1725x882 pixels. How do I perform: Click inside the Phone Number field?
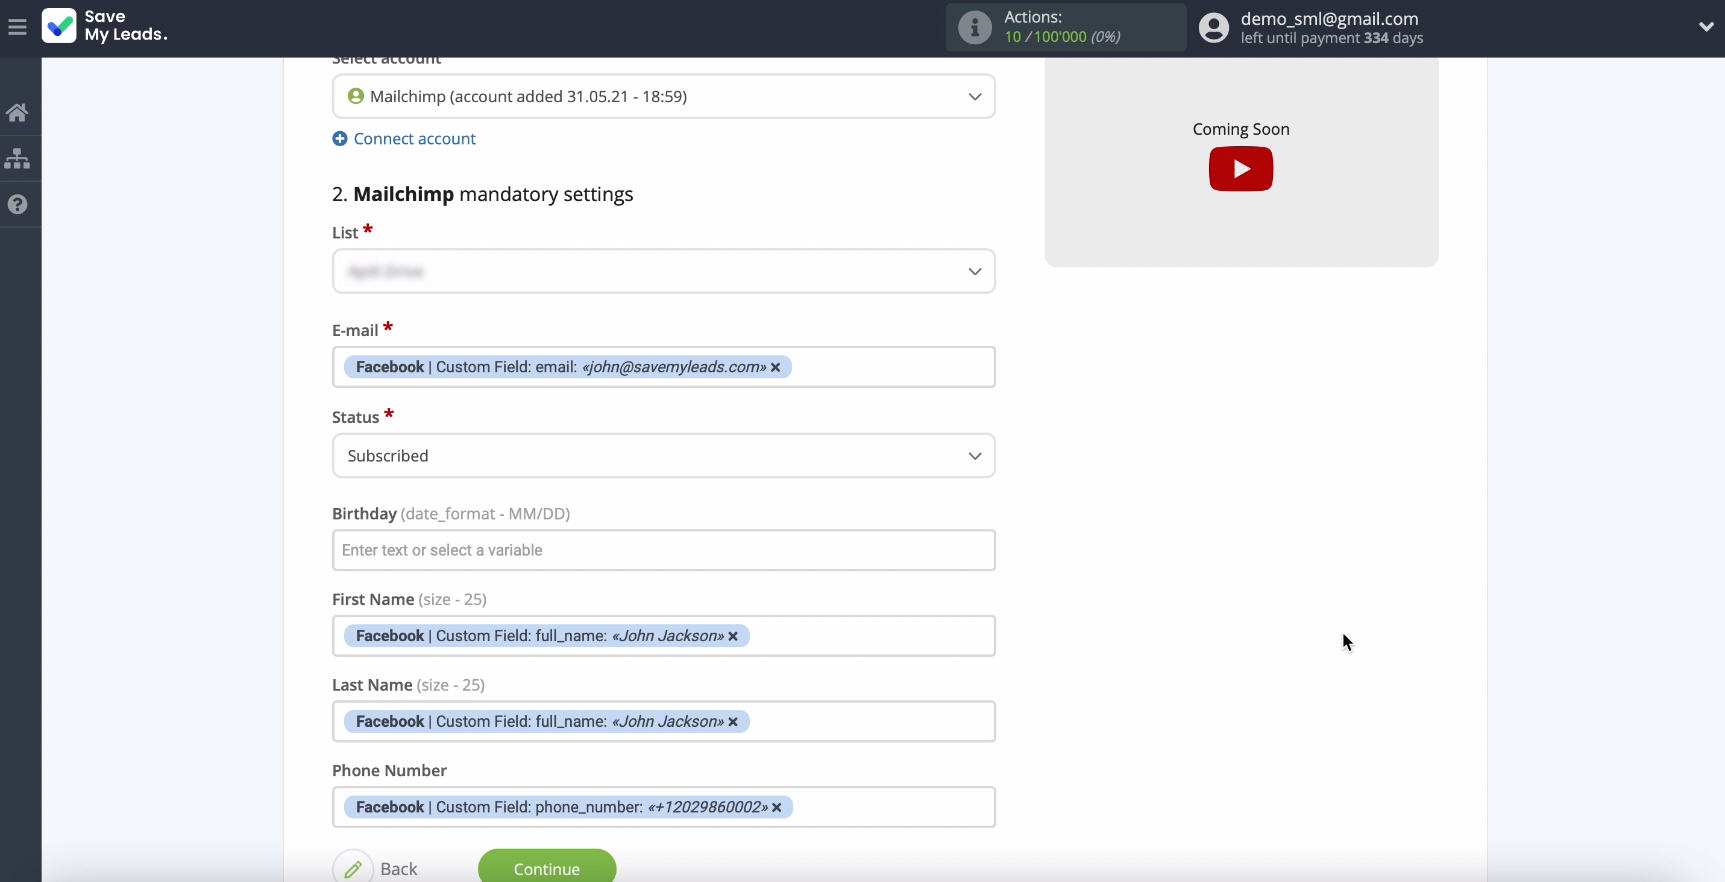(664, 807)
